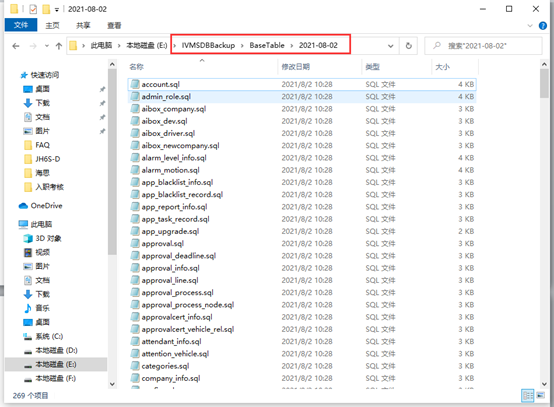The image size is (554, 407).
Task: Open quick access toolbar customize dropdown
Action: pos(57,10)
